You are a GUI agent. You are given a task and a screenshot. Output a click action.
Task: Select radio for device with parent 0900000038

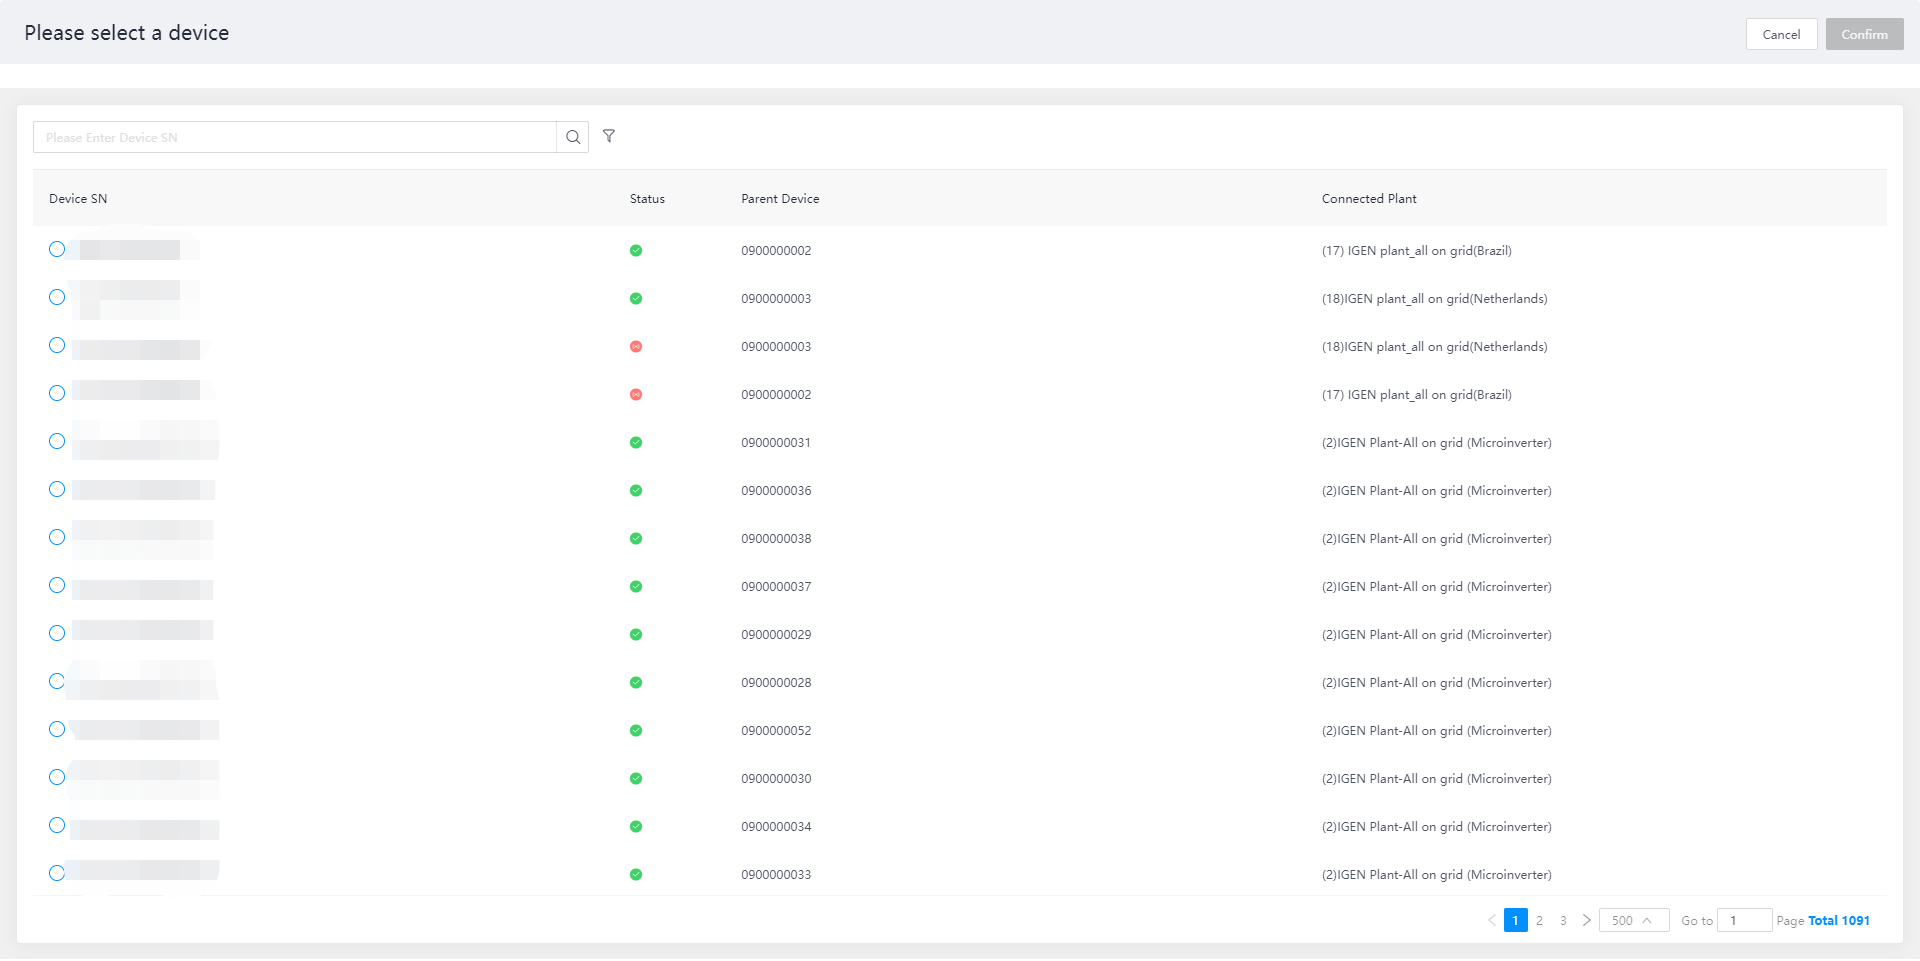[57, 538]
